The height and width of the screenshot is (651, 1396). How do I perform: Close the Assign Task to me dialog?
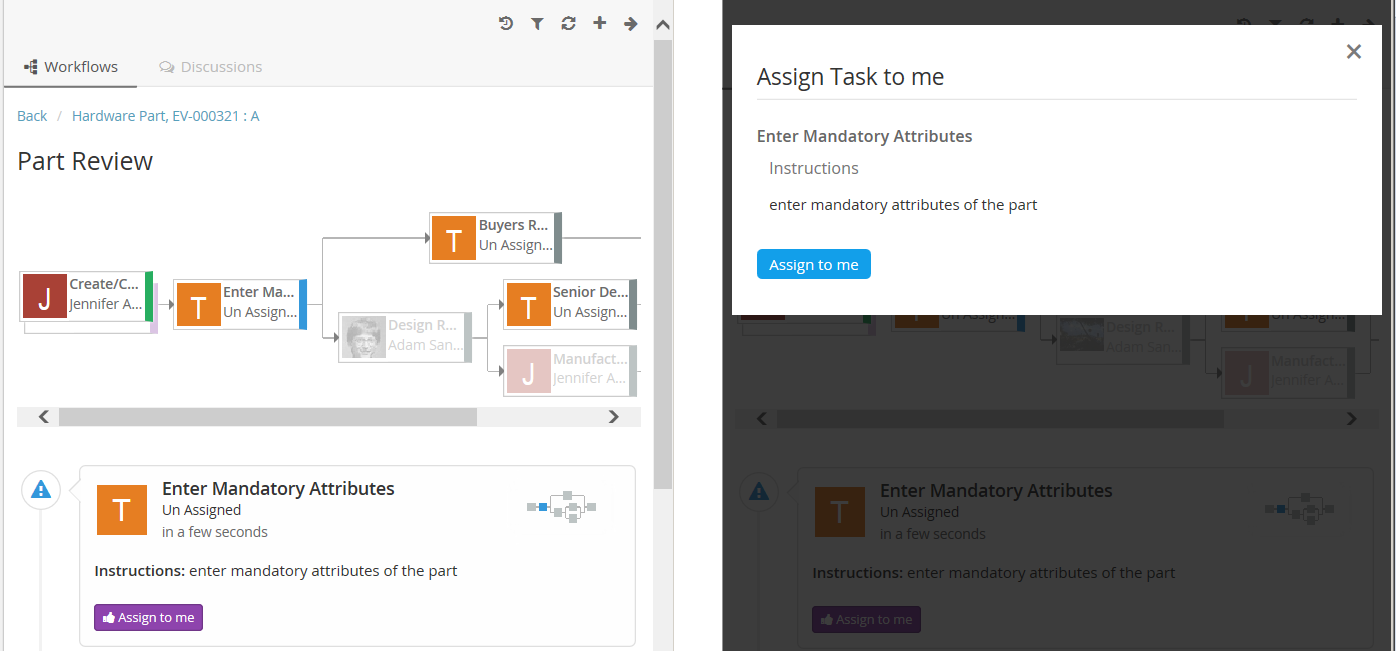(x=1354, y=52)
